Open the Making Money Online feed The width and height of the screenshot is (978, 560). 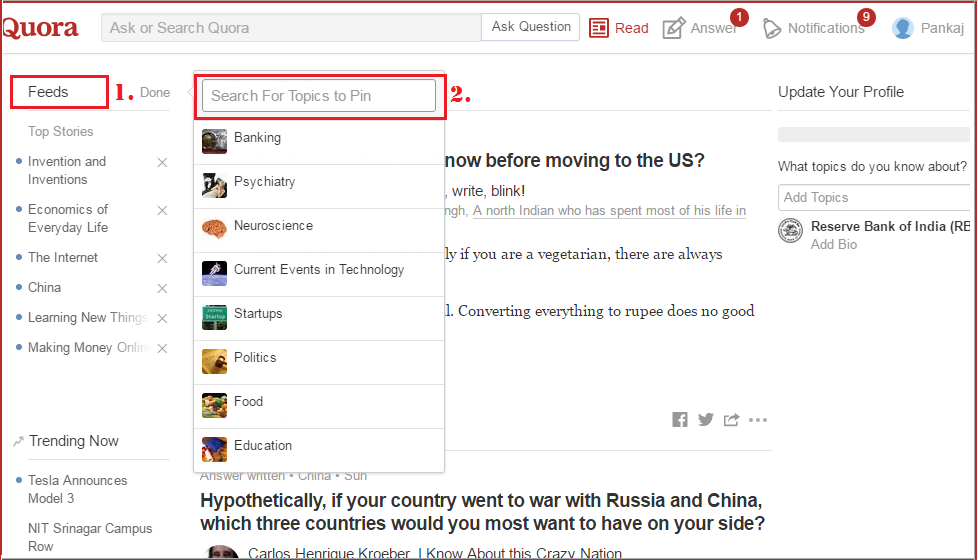88,347
